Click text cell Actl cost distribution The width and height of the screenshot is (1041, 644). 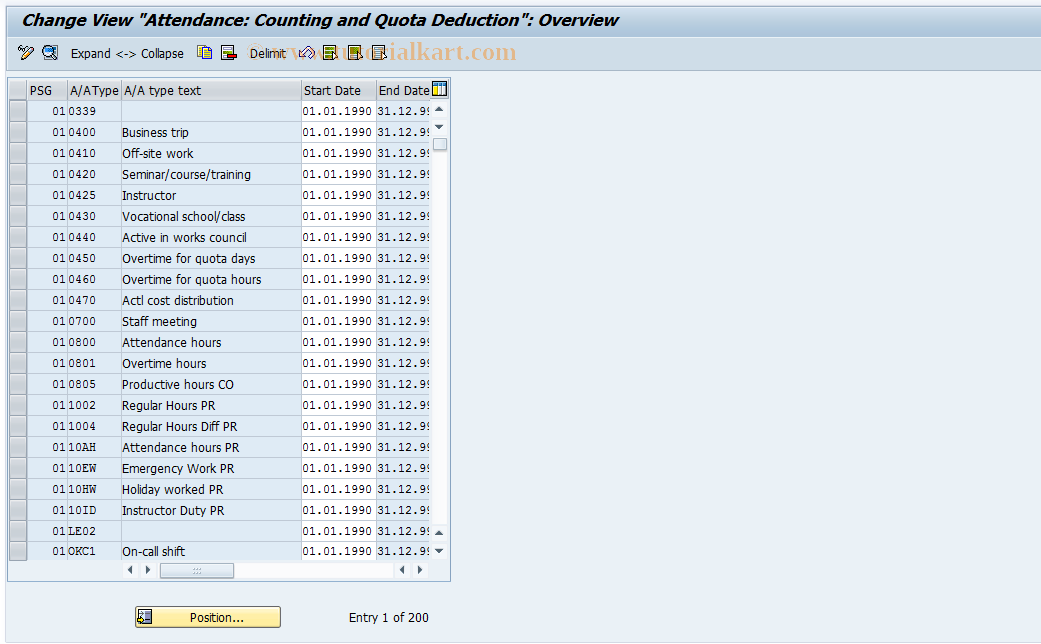(211, 301)
